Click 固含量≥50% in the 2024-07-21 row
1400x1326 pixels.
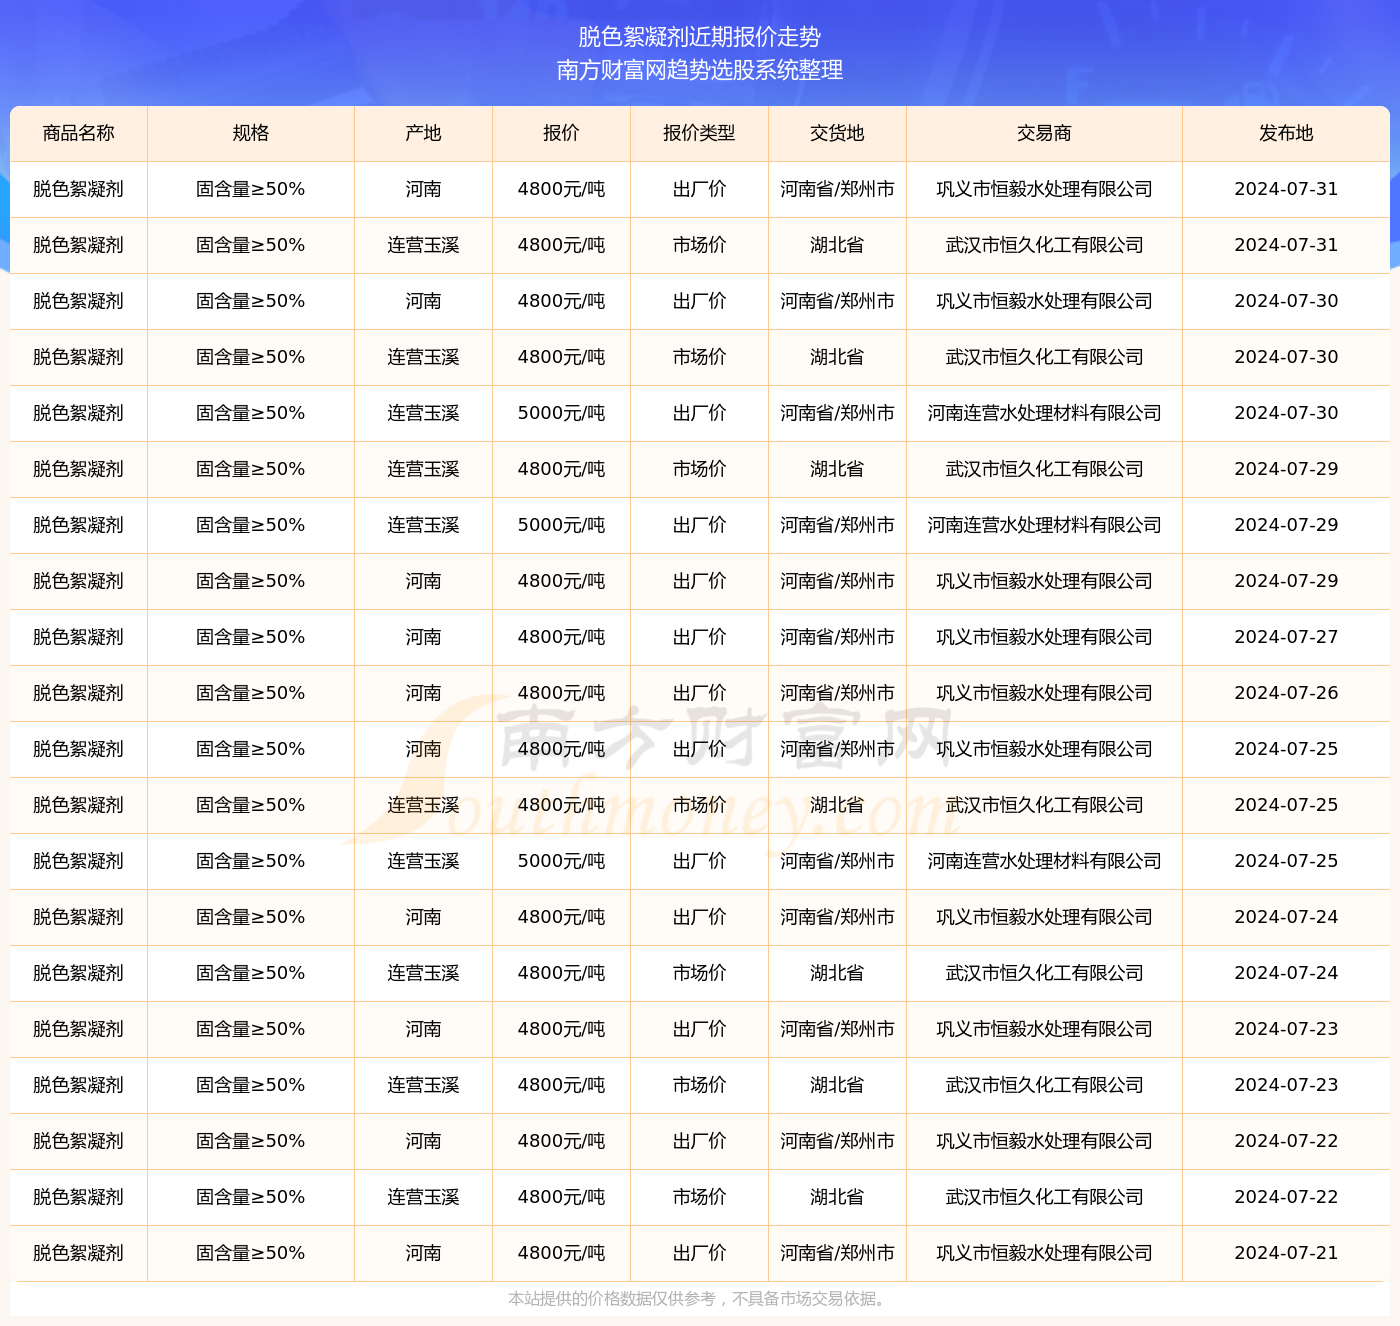(x=251, y=1253)
